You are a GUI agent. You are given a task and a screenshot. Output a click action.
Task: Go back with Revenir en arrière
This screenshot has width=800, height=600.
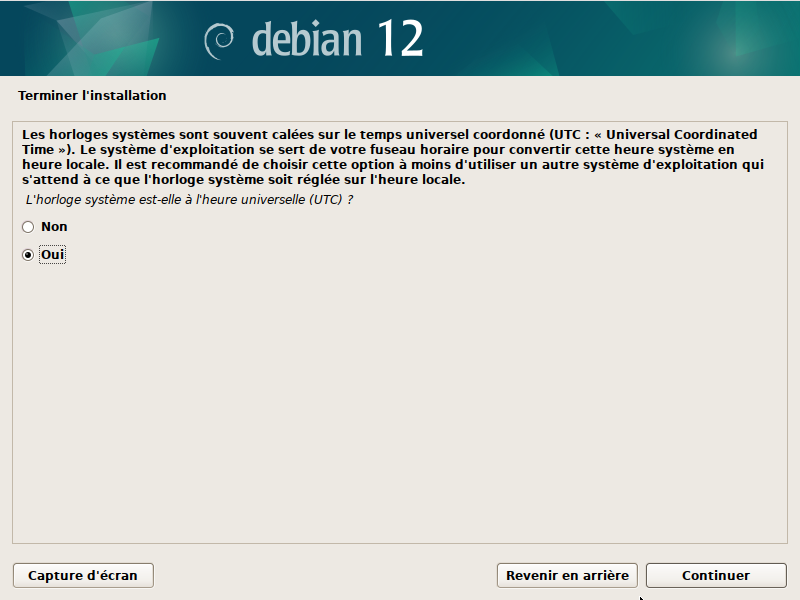(x=567, y=576)
